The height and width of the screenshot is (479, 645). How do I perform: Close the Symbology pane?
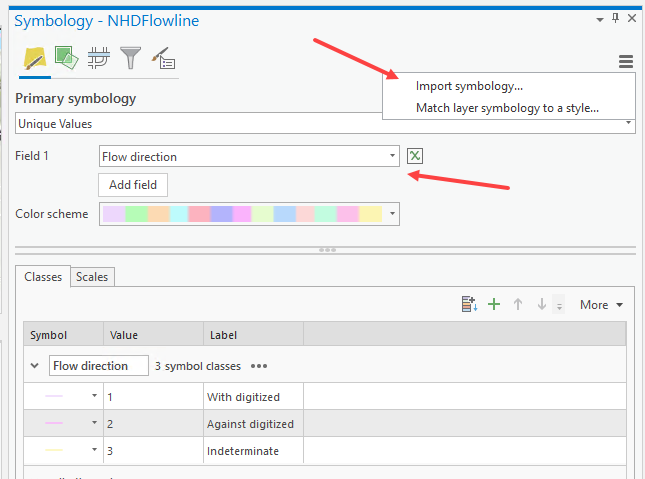[x=632, y=18]
